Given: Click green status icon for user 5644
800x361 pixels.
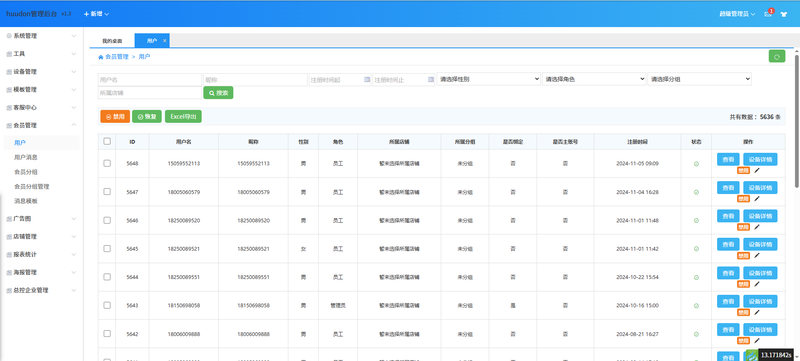Looking at the screenshot, I should tap(696, 277).
